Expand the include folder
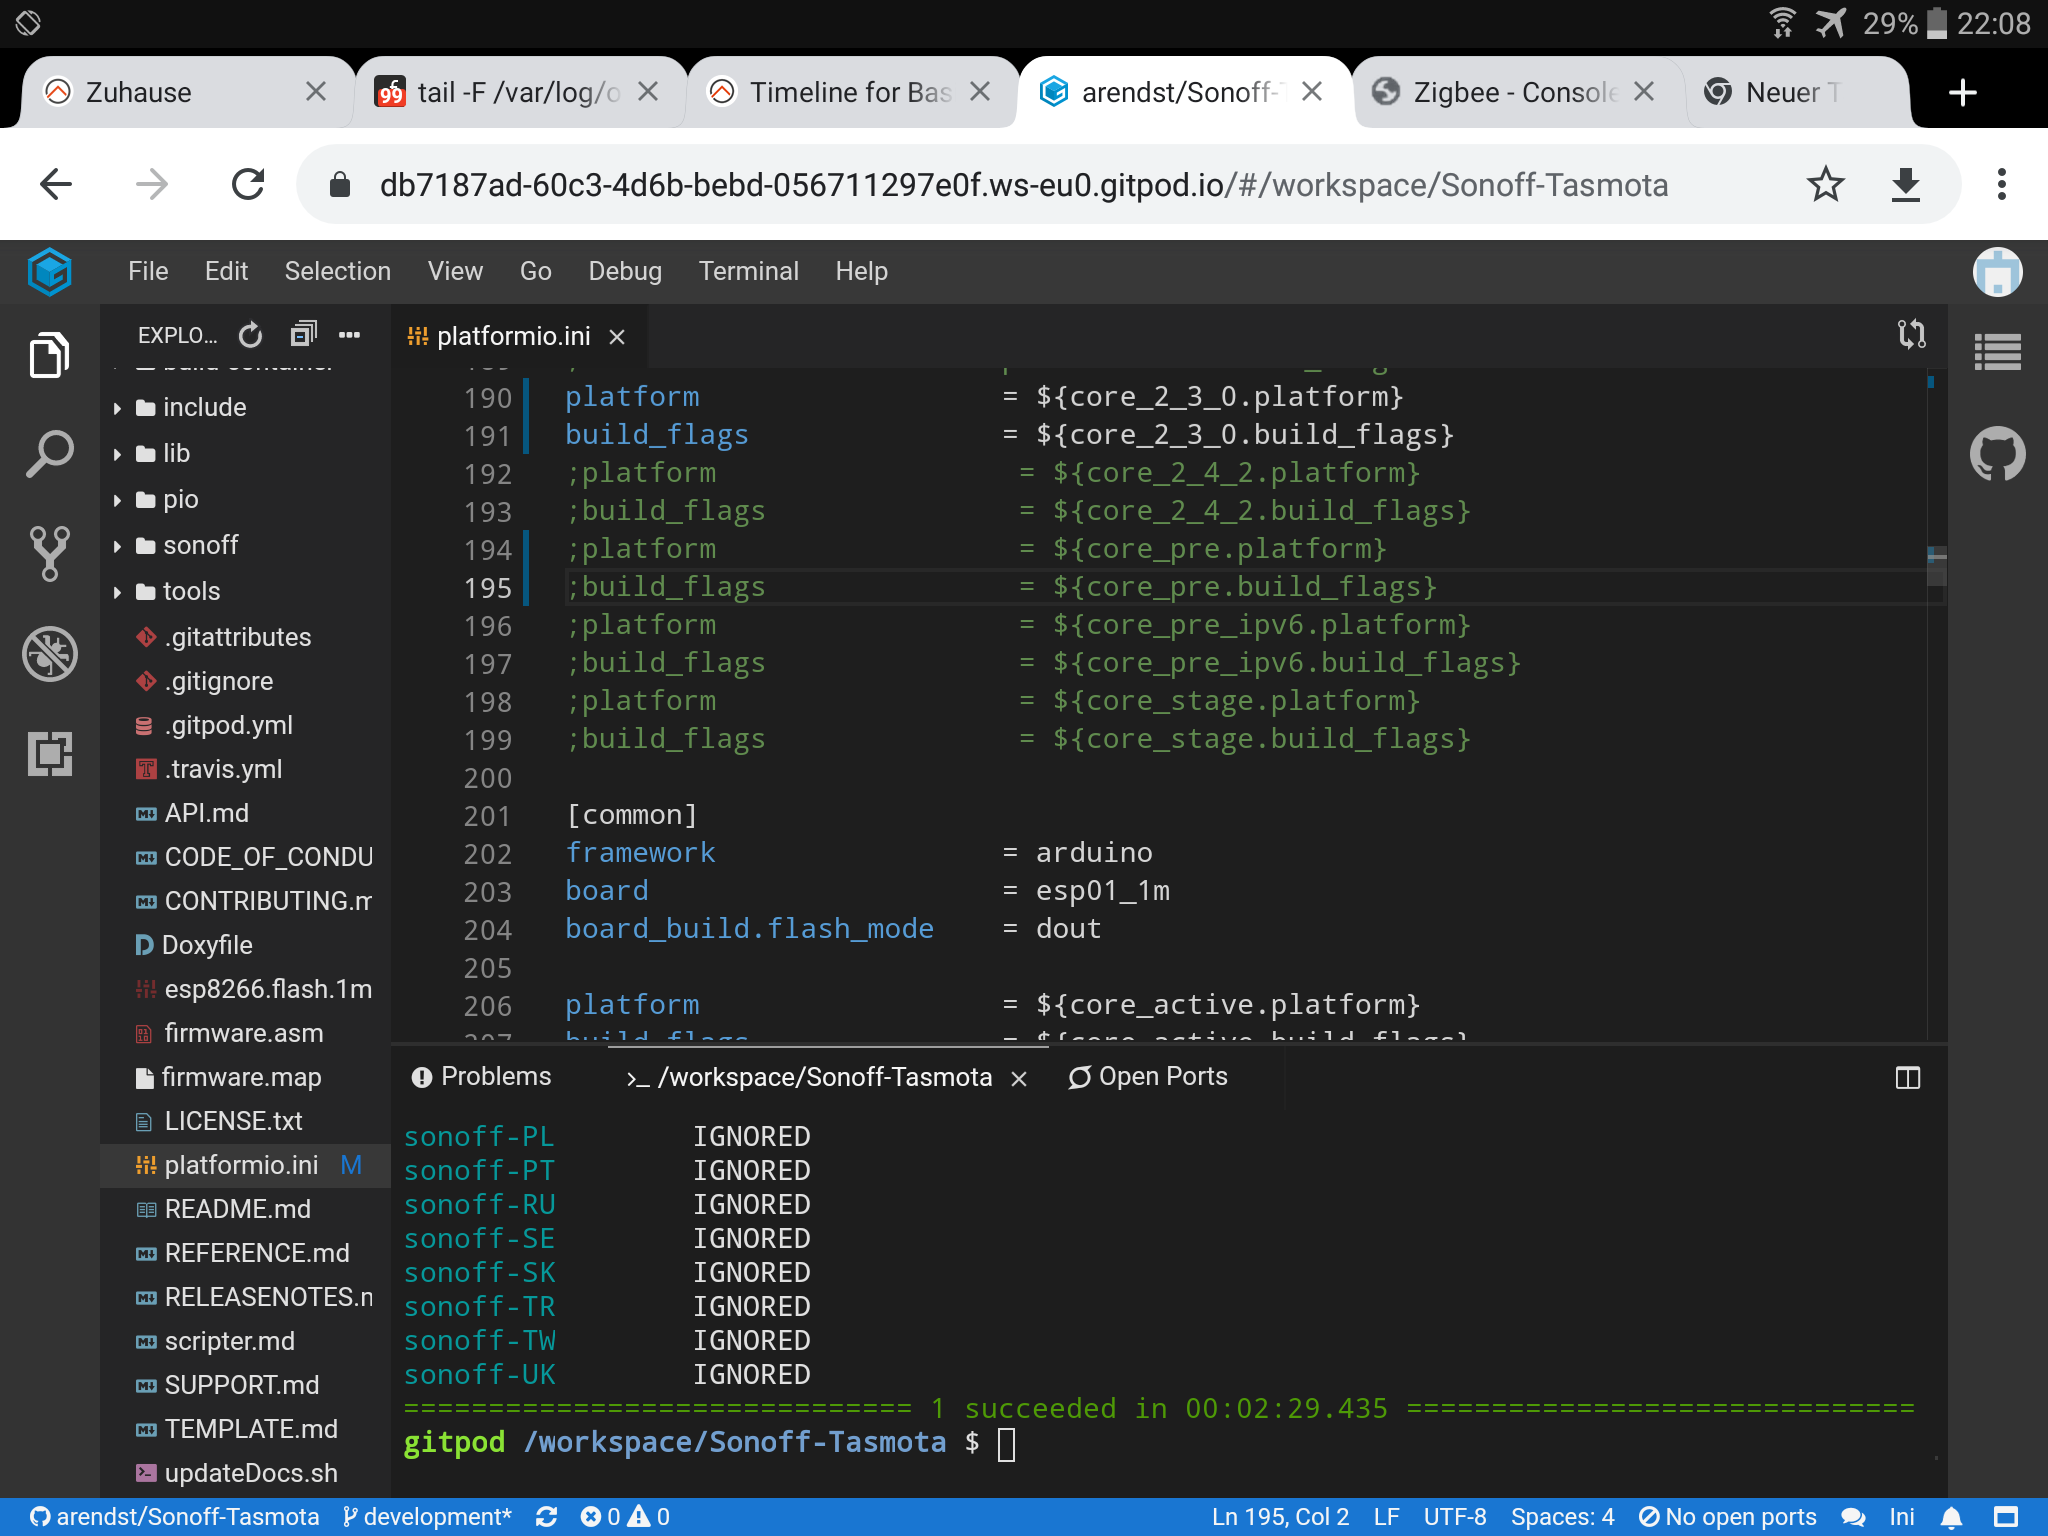This screenshot has width=2048, height=1536. coord(205,407)
